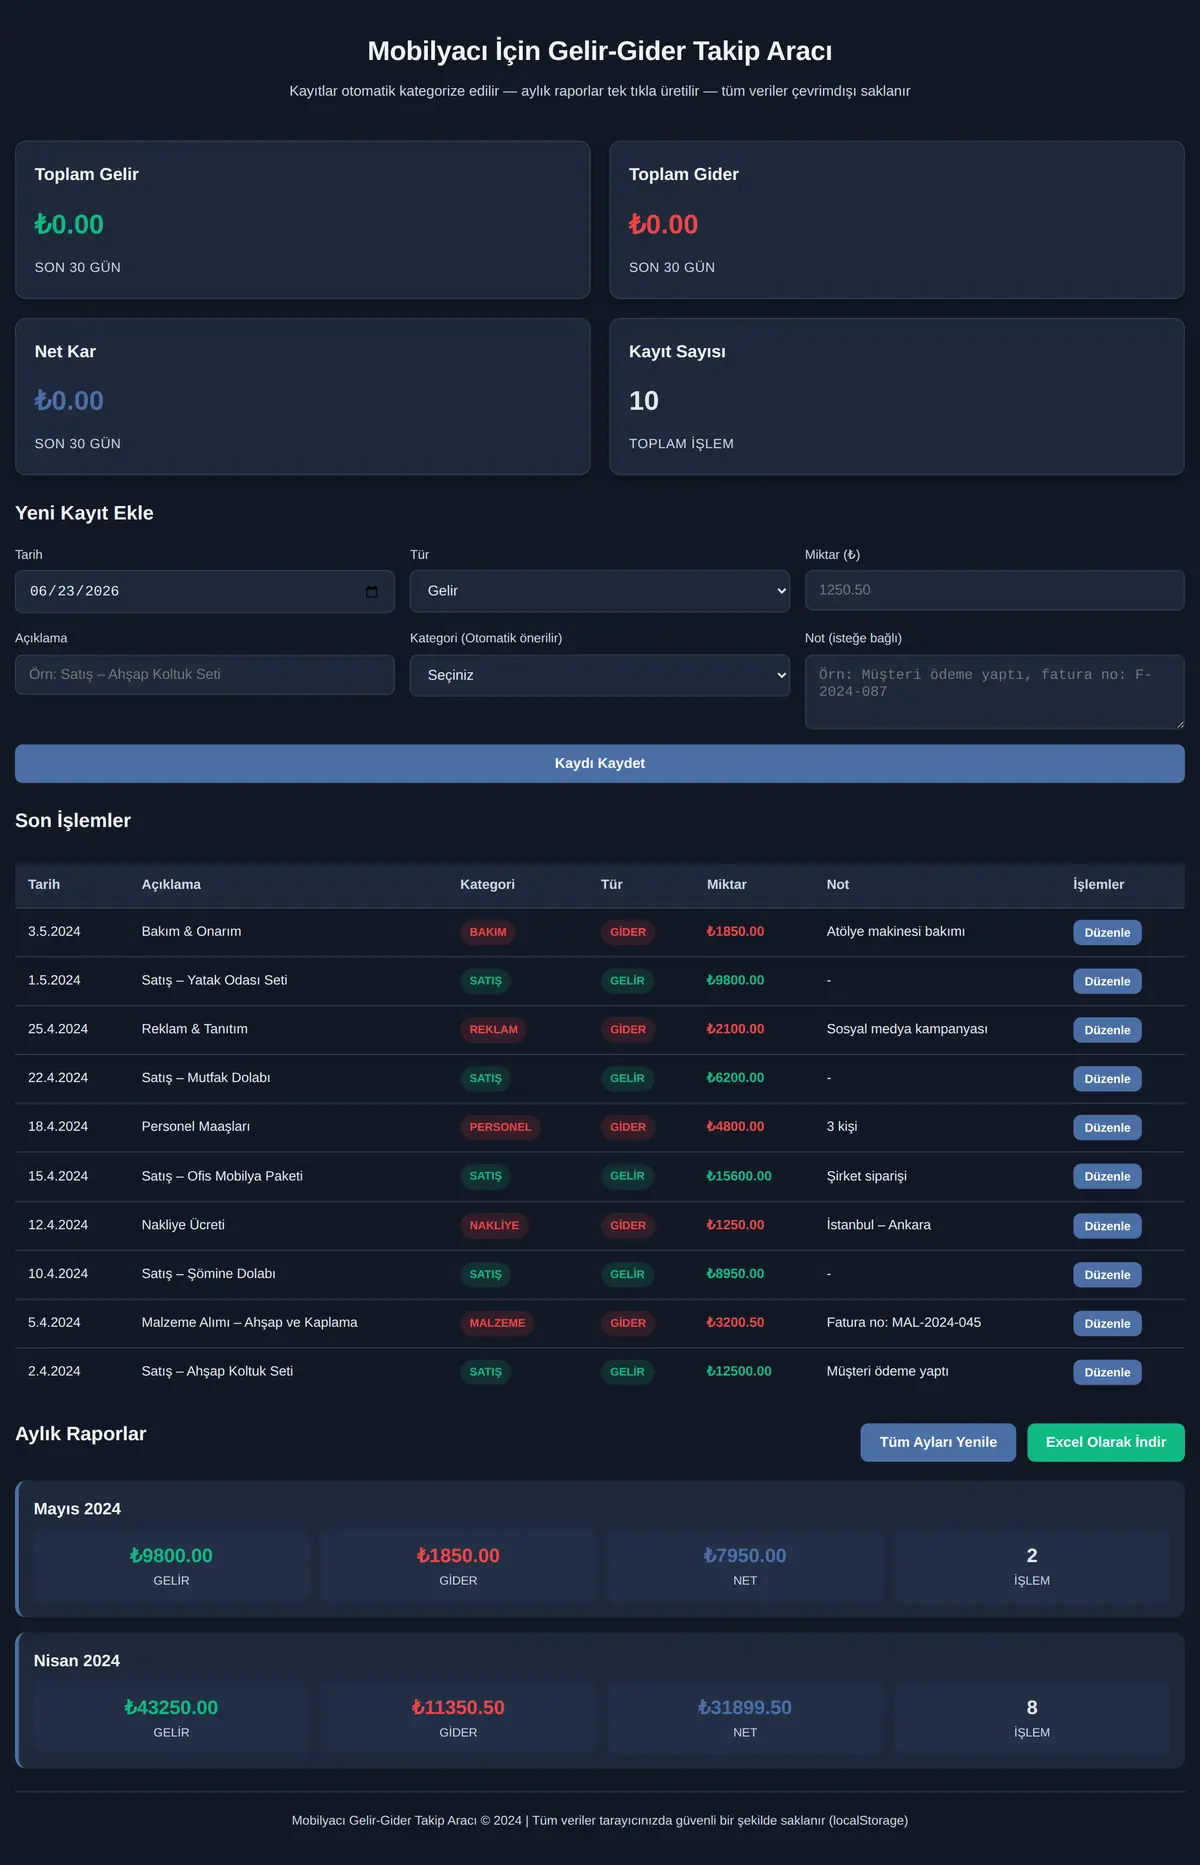Click the ₺31899.50 NET value in Nisan
1200x1865 pixels.
(745, 1708)
